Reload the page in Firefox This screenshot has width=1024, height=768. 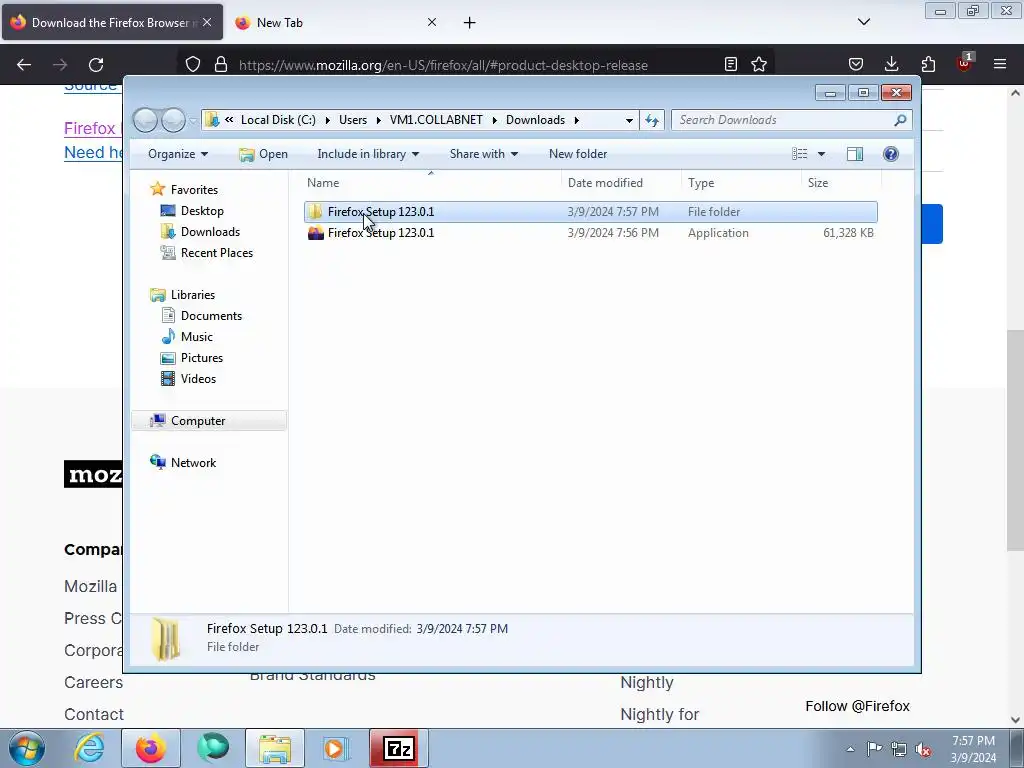point(96,65)
